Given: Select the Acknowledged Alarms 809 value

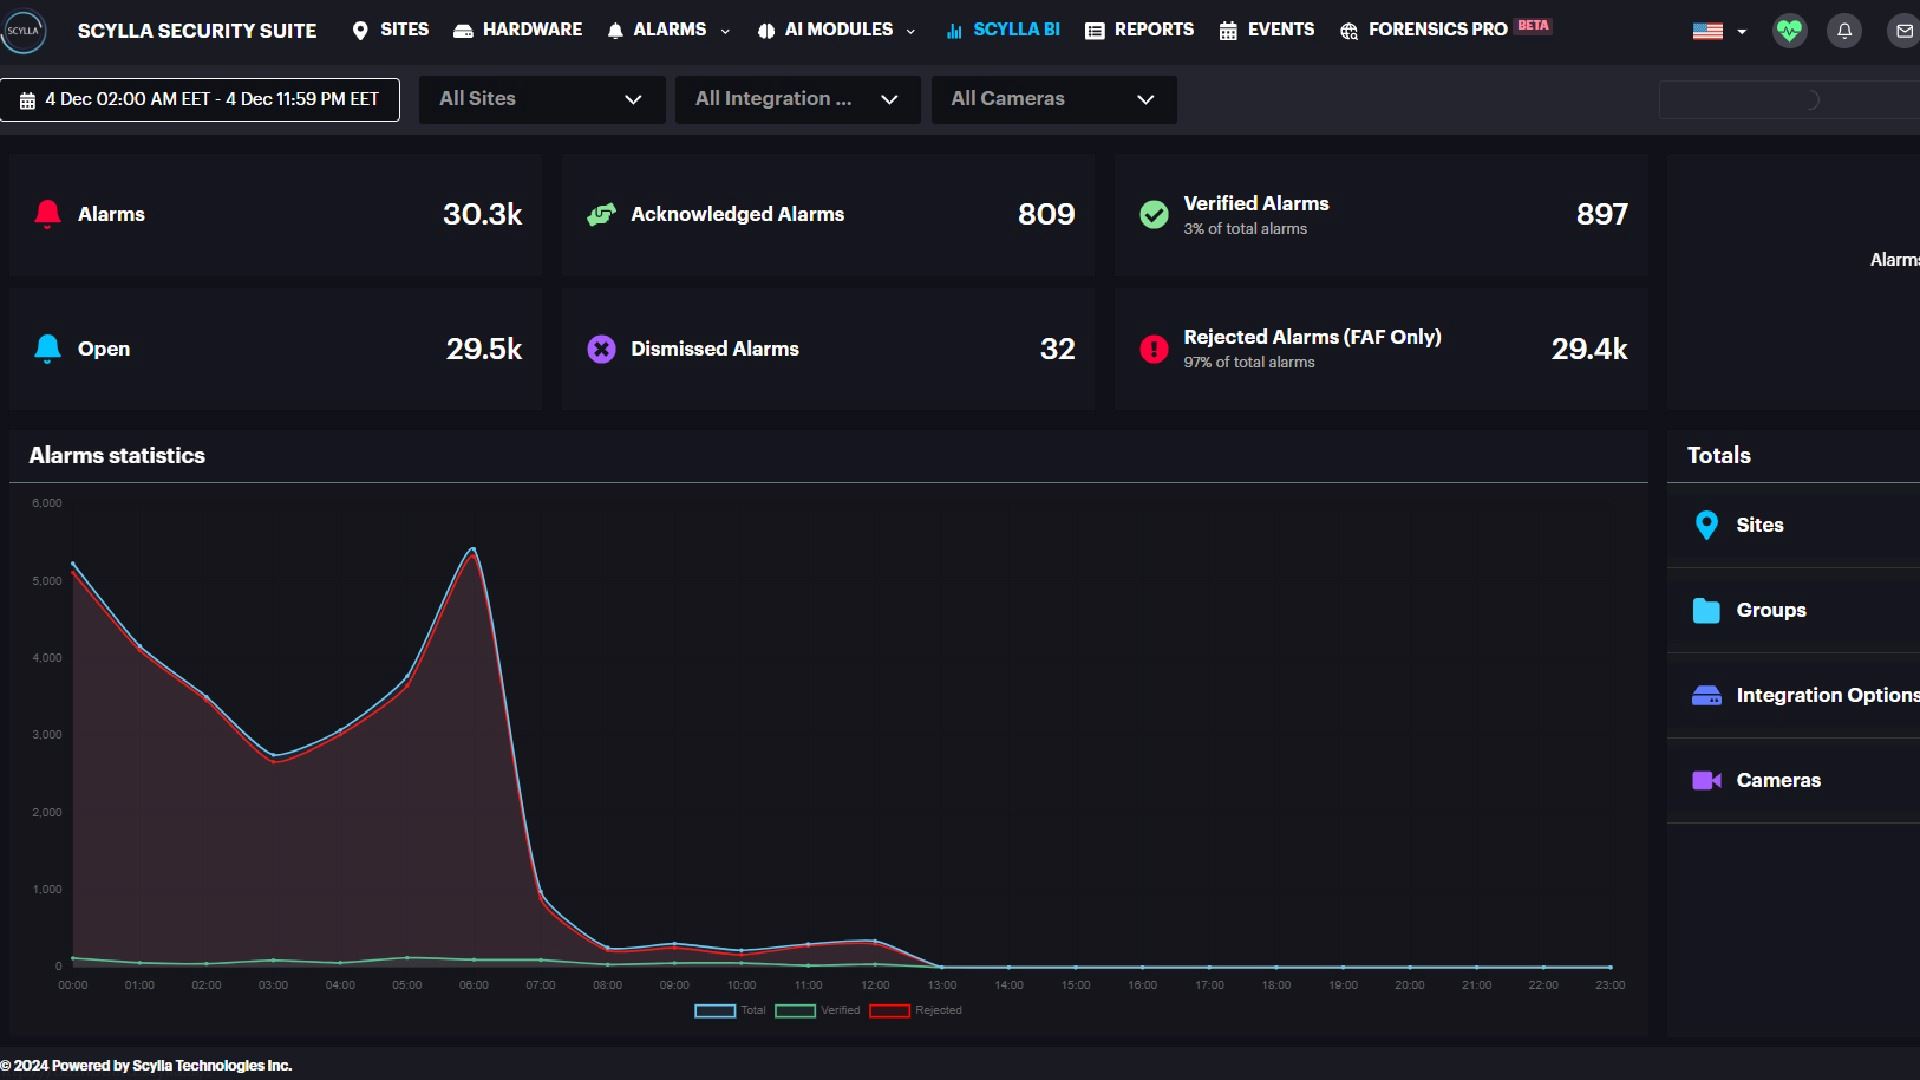Looking at the screenshot, I should pos(1046,214).
